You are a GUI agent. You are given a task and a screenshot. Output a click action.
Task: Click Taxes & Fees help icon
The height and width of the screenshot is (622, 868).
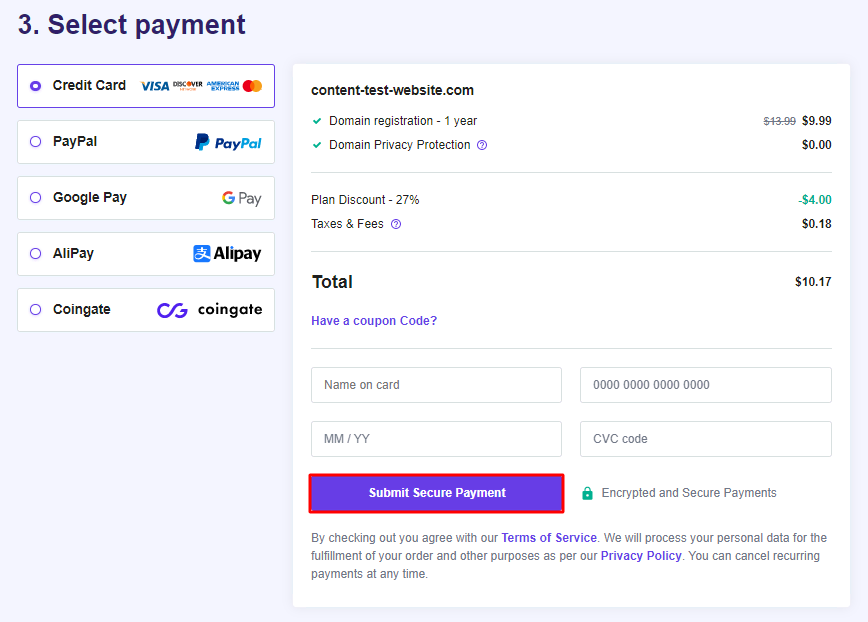[x=396, y=224]
